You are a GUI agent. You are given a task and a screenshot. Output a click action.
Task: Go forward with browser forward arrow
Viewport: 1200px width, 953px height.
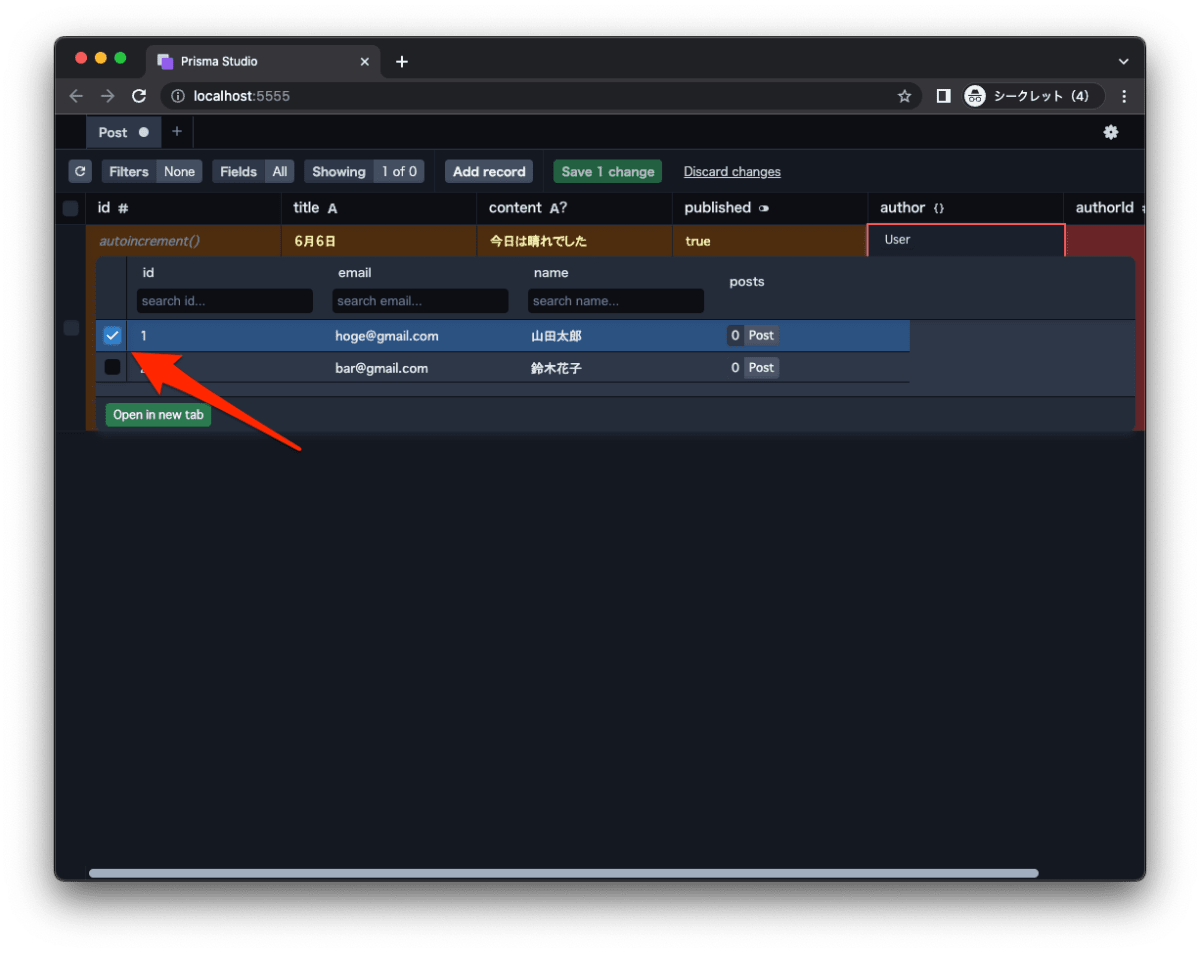[x=107, y=96]
